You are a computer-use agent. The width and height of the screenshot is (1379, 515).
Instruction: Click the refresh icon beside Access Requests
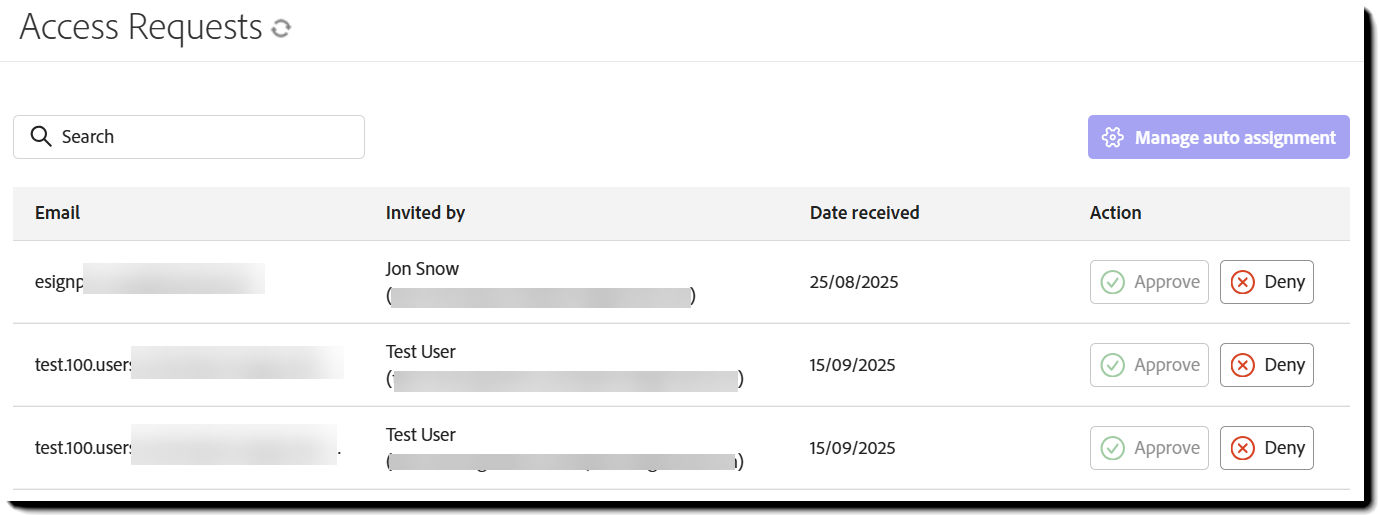[281, 29]
